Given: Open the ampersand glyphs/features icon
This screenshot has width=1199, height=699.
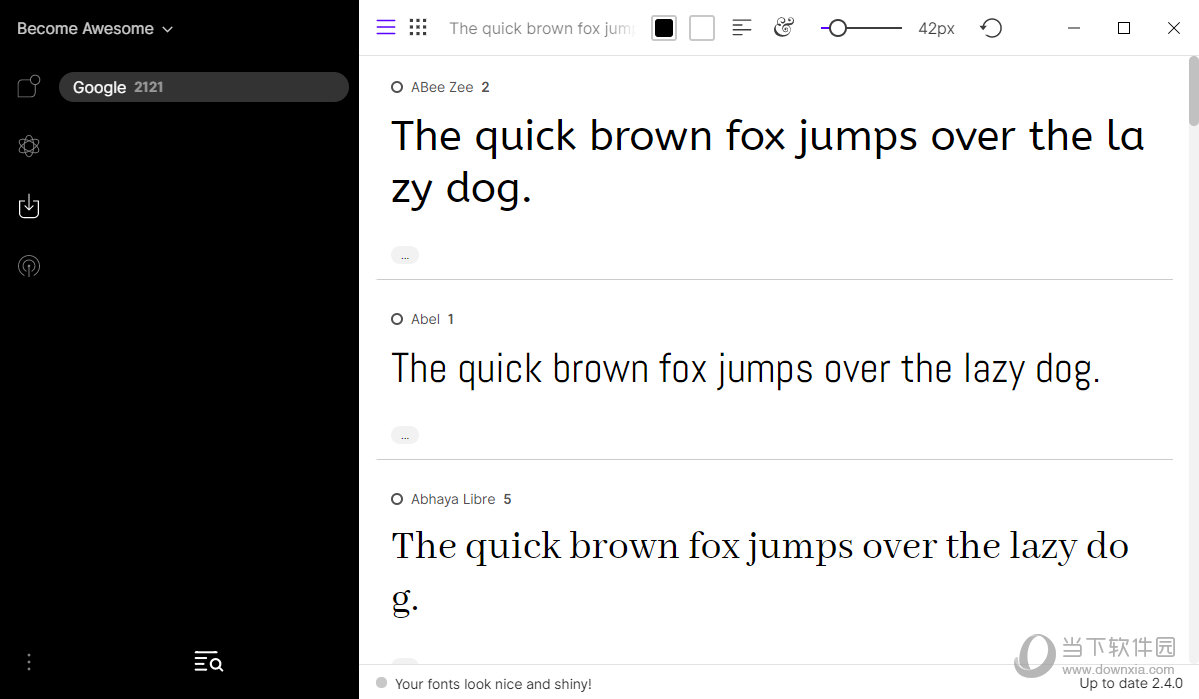Looking at the screenshot, I should (x=784, y=28).
